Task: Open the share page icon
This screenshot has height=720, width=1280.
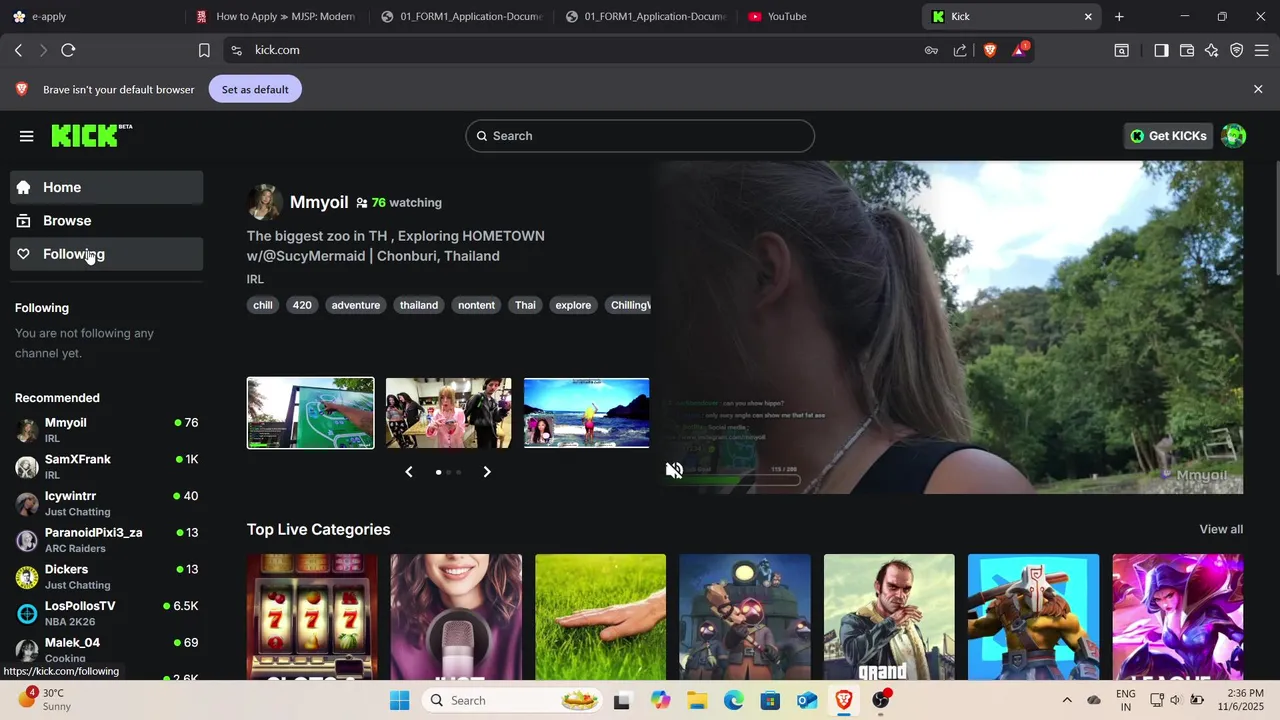Action: (960, 50)
